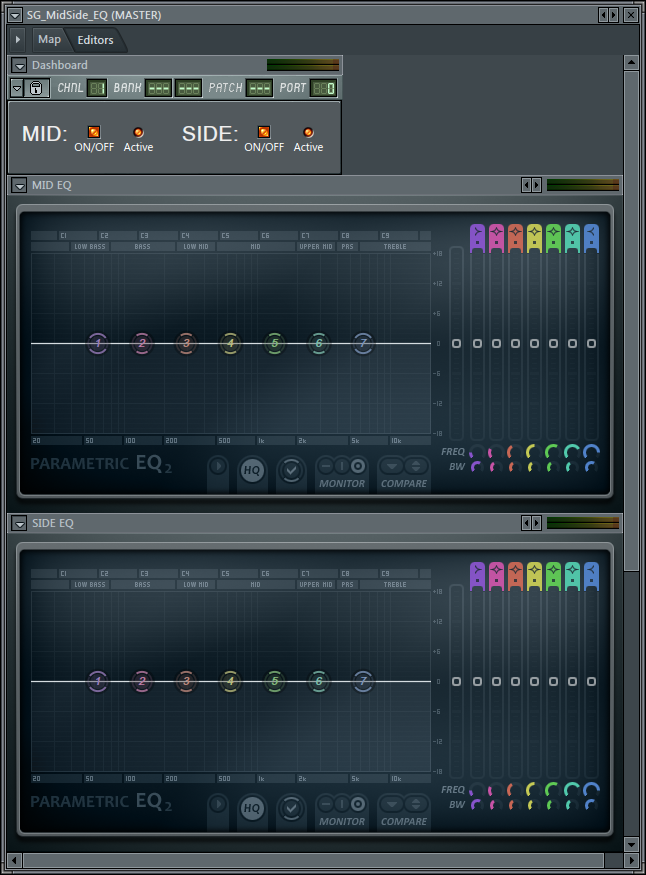Select band 1 node in MID EQ graph
Viewport: 646px width, 875px height.
tap(98, 343)
